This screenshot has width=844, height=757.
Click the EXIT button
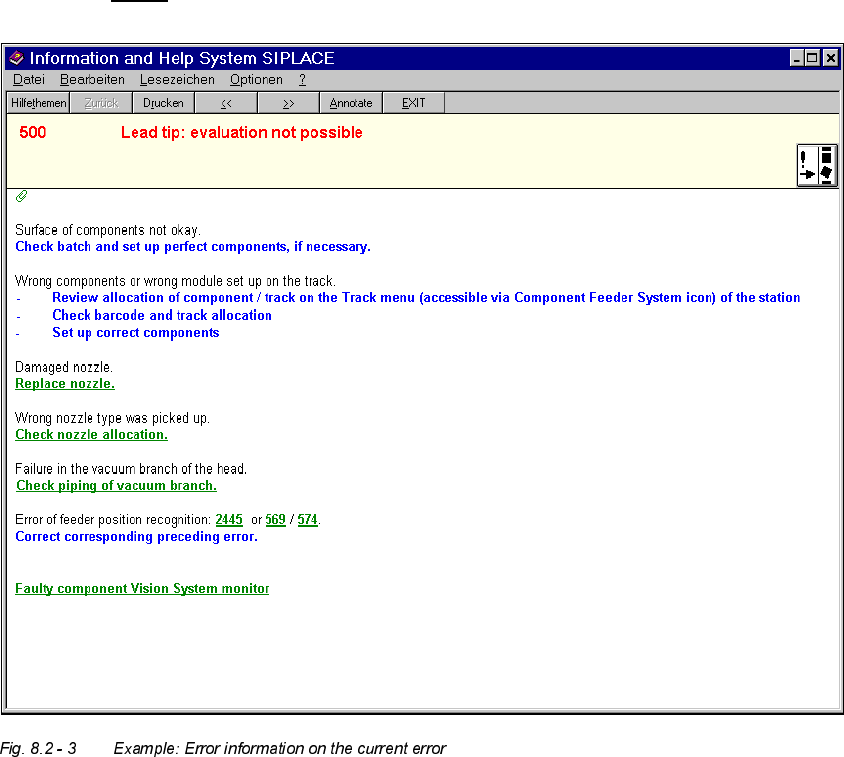pos(413,103)
